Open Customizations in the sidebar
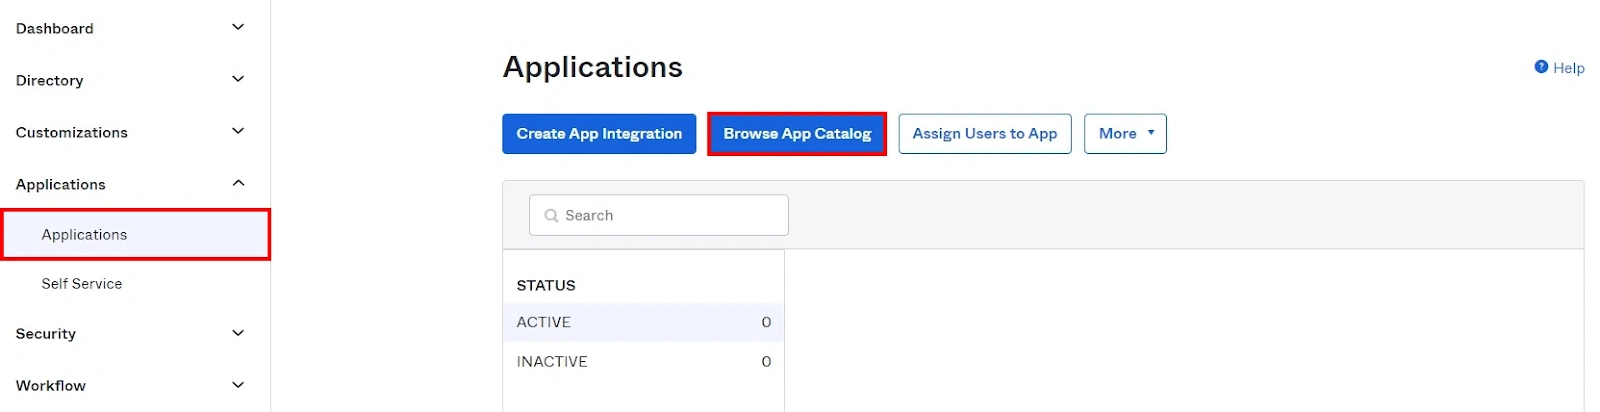Screen dimensions: 1600x412 [x=71, y=133]
